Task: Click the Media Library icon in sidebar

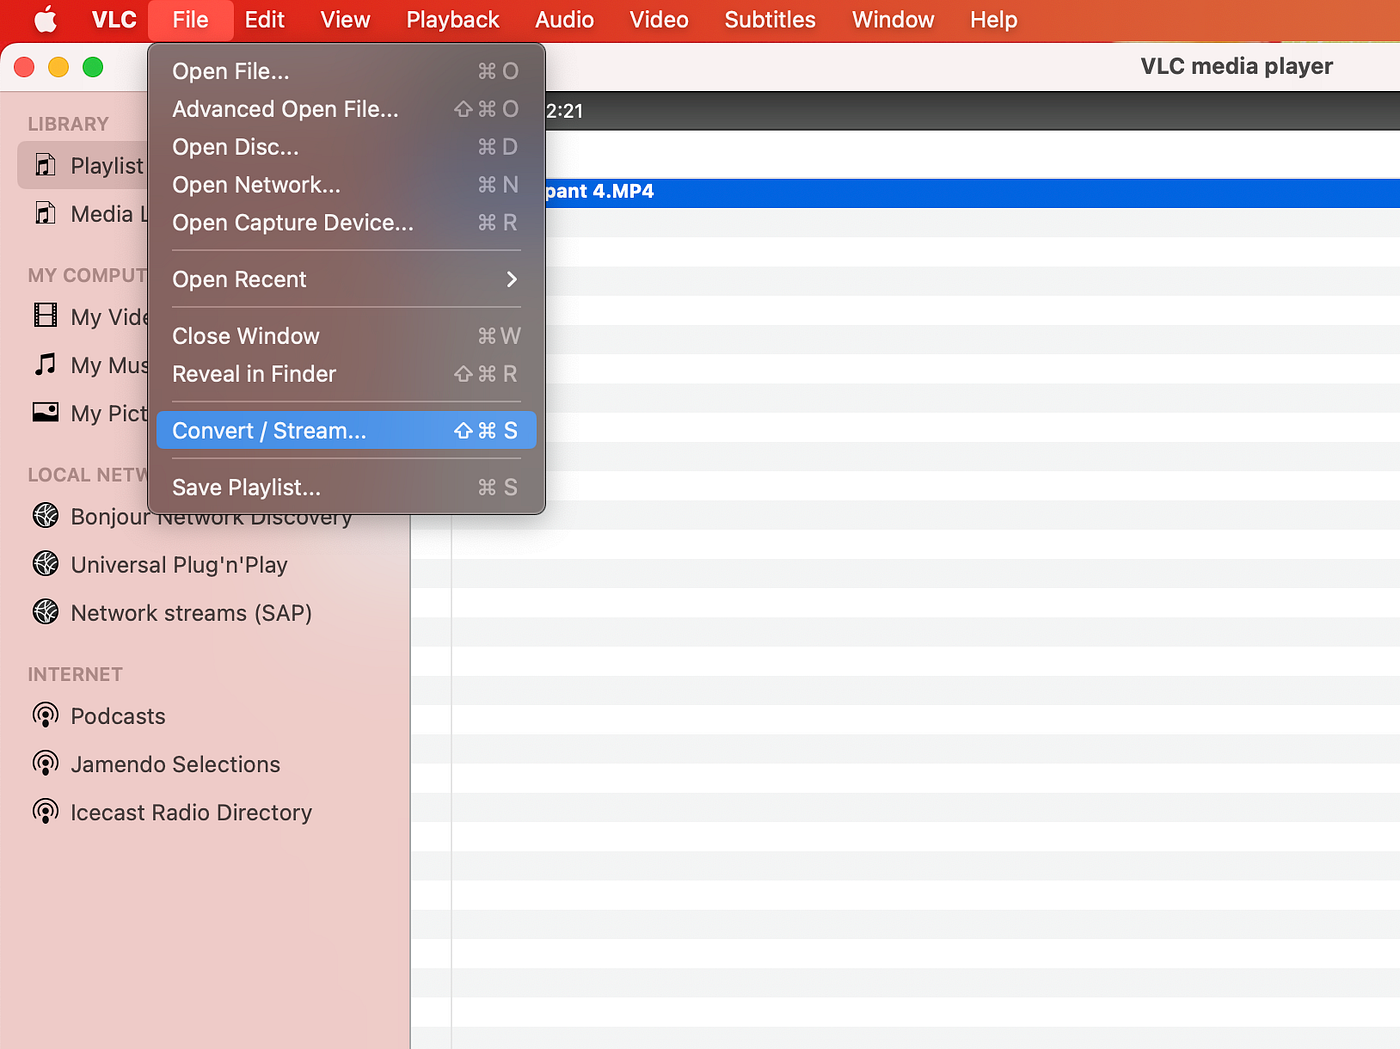Action: [46, 213]
